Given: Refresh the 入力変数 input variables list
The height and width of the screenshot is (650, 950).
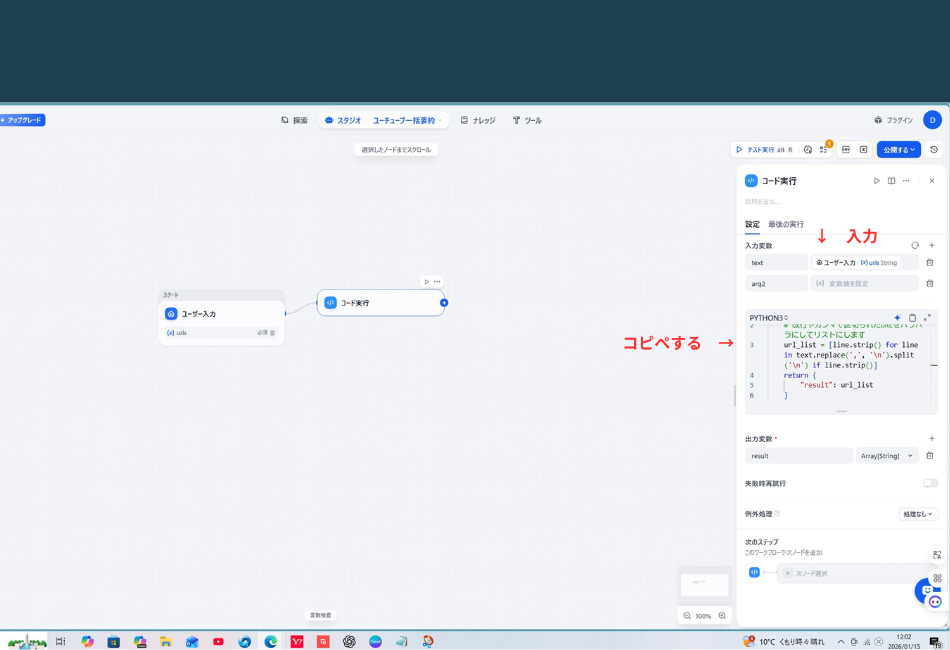Looking at the screenshot, I should point(915,245).
